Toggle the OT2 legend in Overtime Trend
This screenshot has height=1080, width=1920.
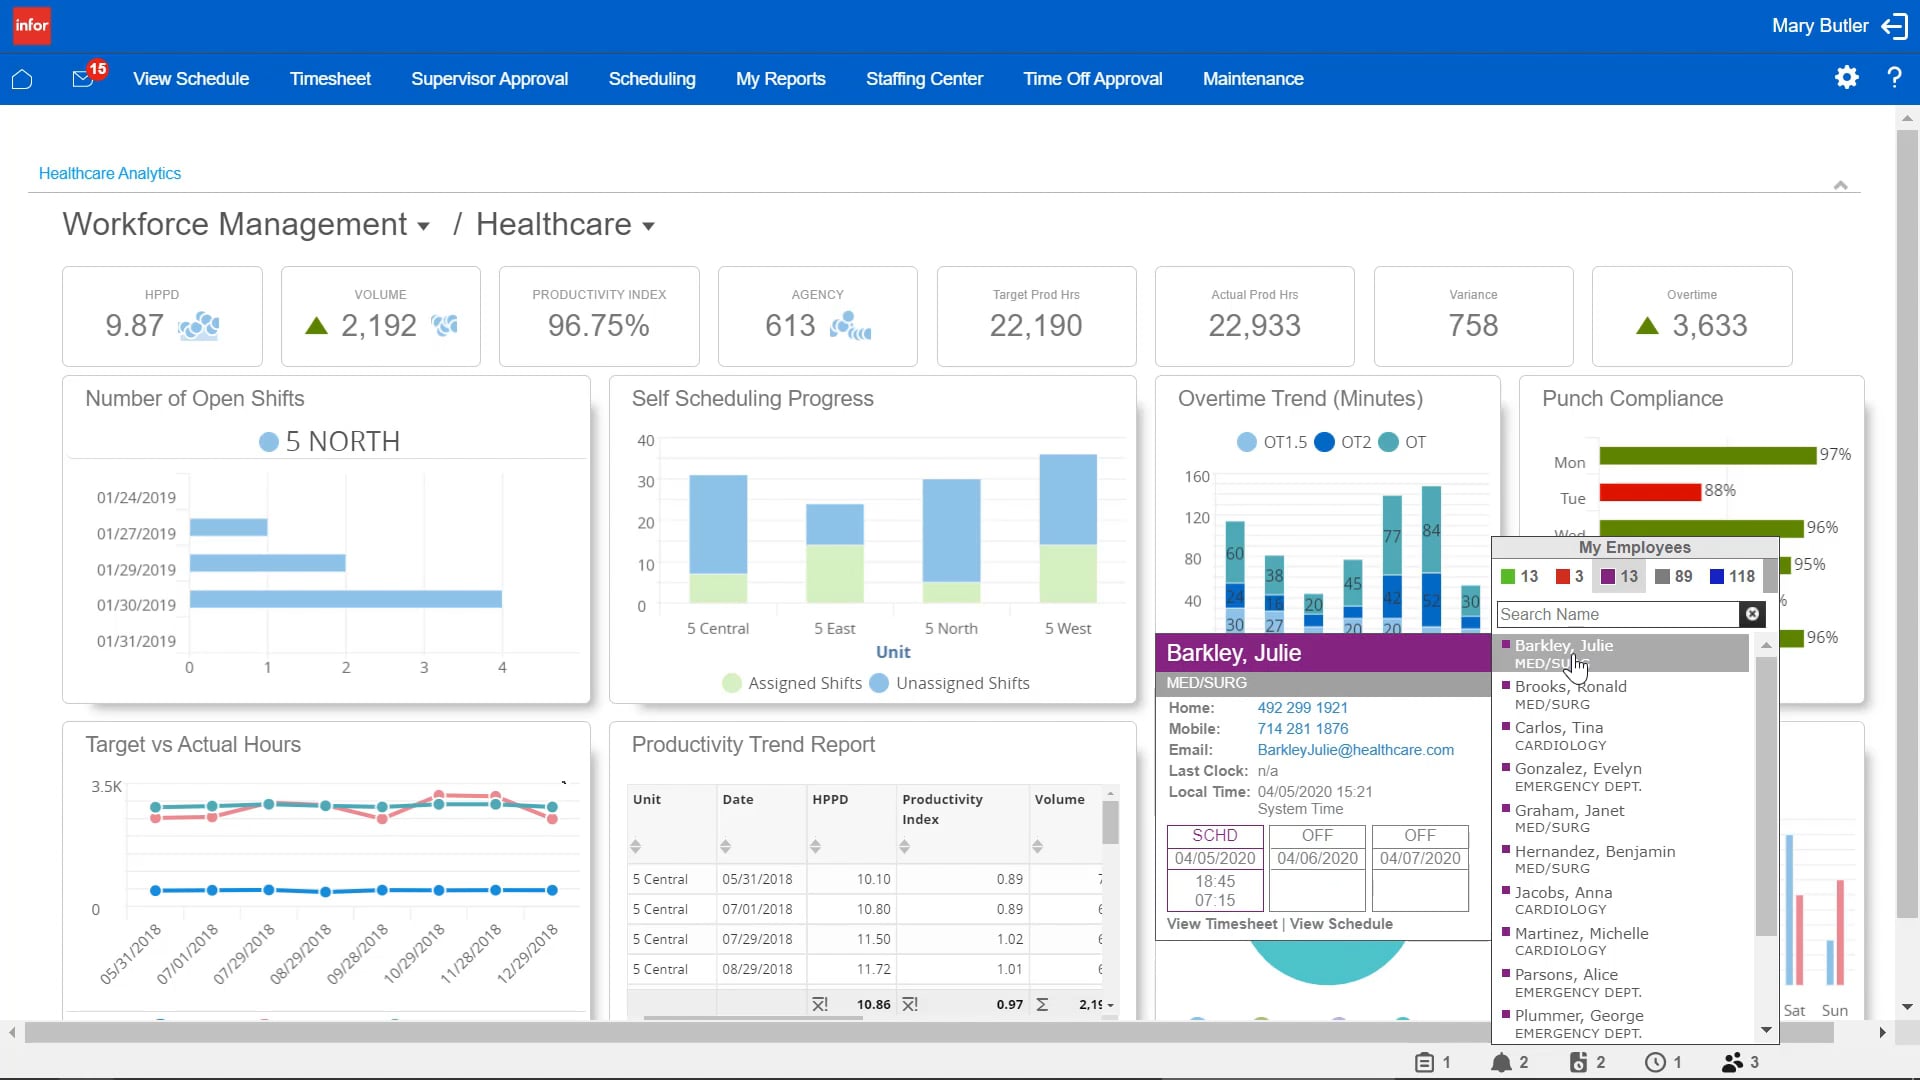pos(1342,443)
